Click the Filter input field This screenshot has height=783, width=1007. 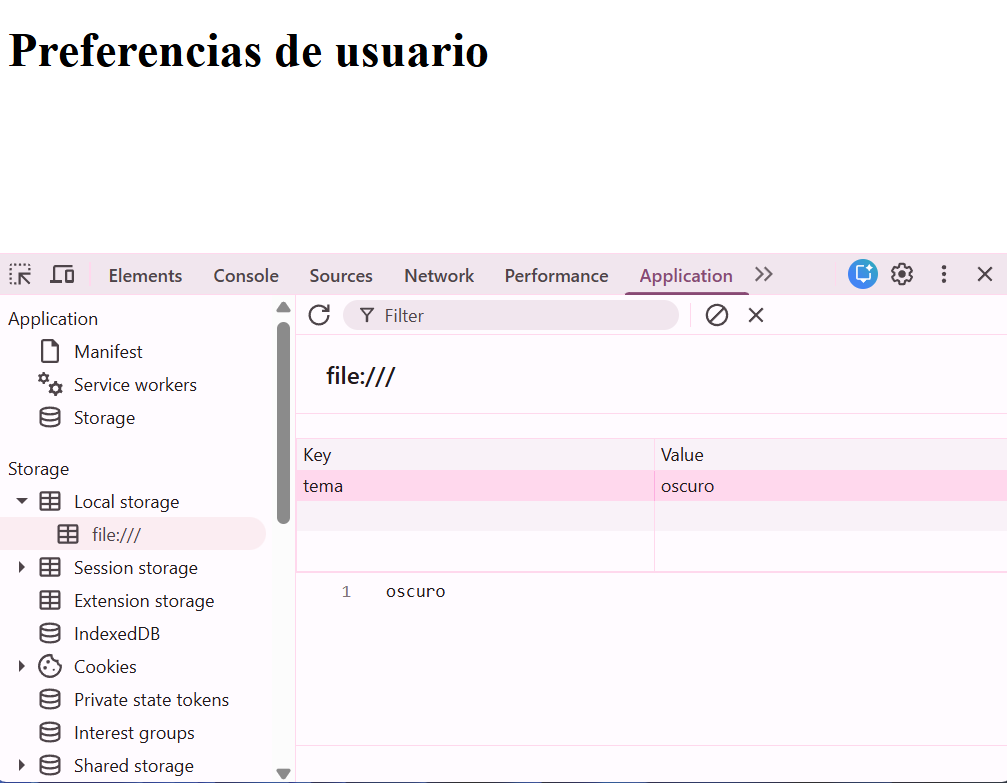(x=511, y=315)
